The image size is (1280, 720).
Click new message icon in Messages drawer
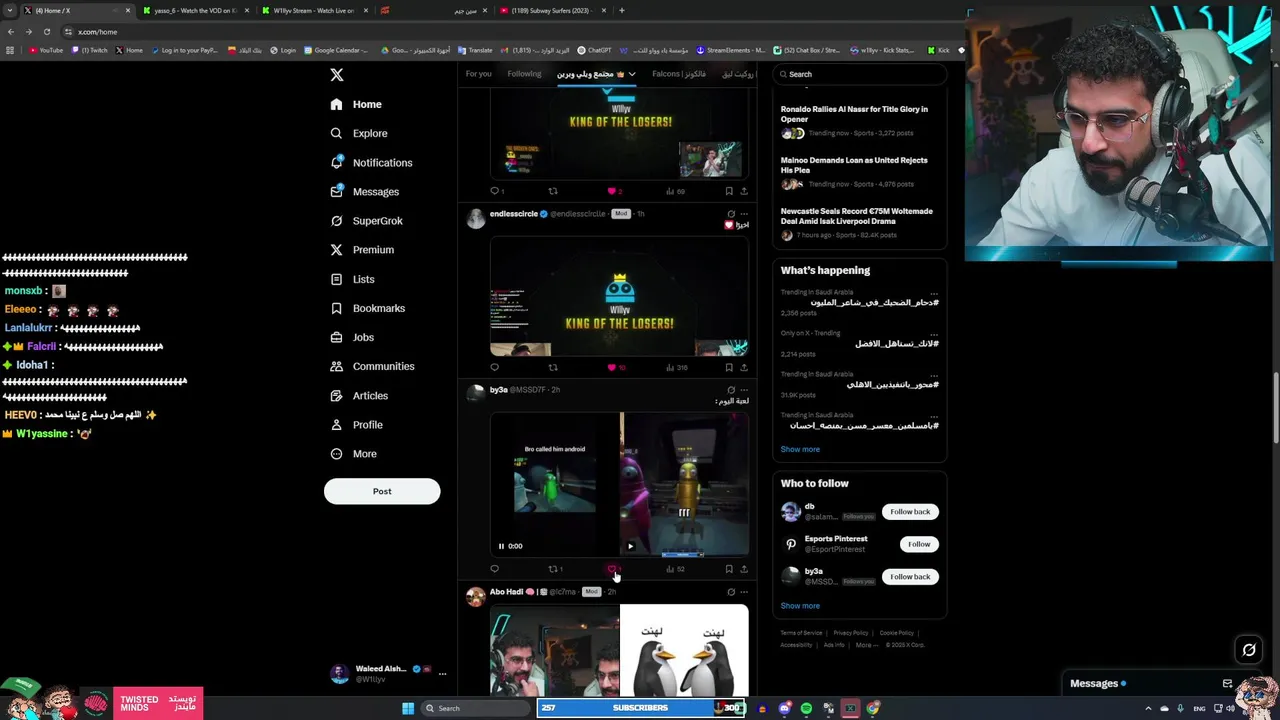click(1227, 684)
